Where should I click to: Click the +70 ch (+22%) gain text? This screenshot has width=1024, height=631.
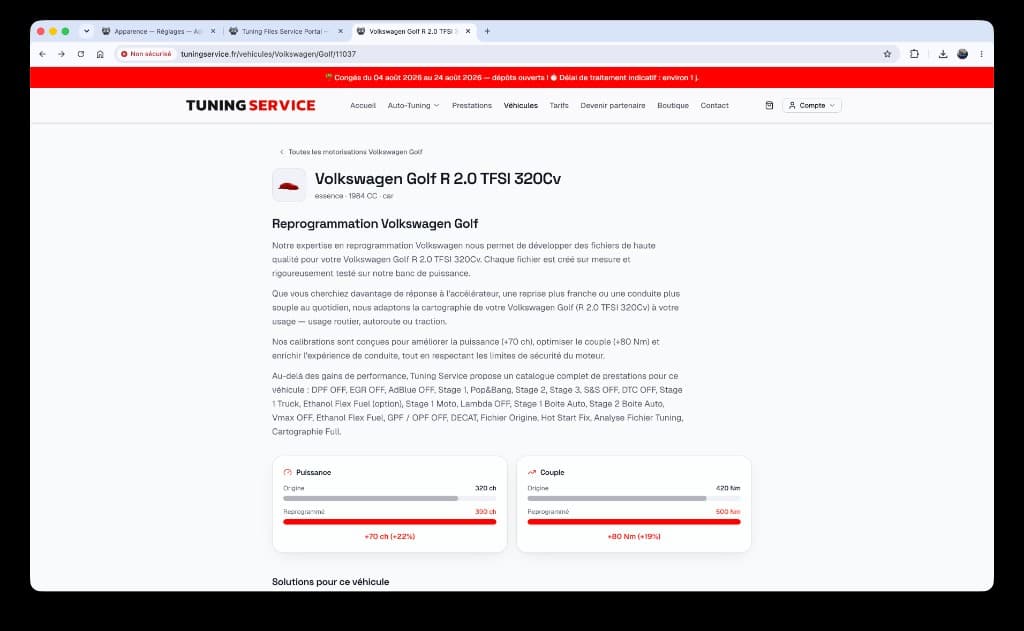[390, 536]
